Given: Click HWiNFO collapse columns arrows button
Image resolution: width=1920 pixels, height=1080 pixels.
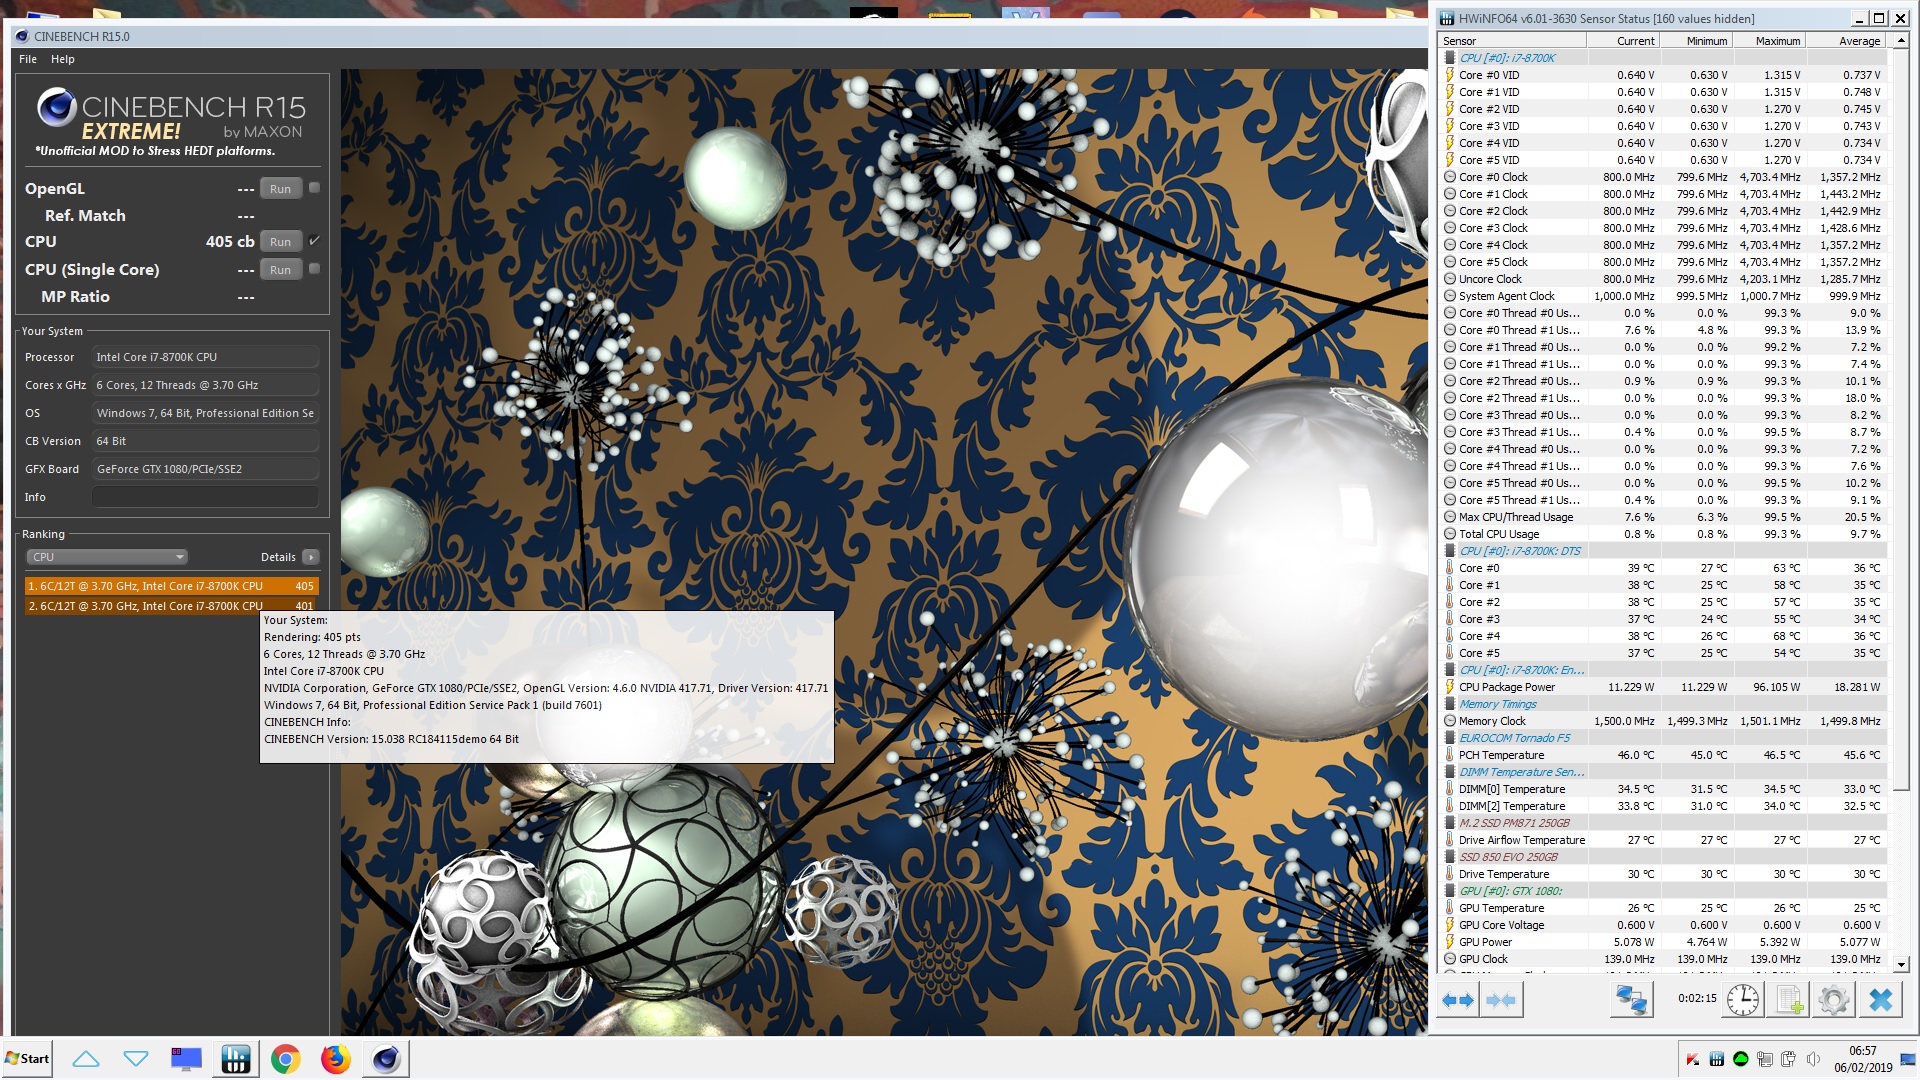Looking at the screenshot, I should coord(1501,1000).
